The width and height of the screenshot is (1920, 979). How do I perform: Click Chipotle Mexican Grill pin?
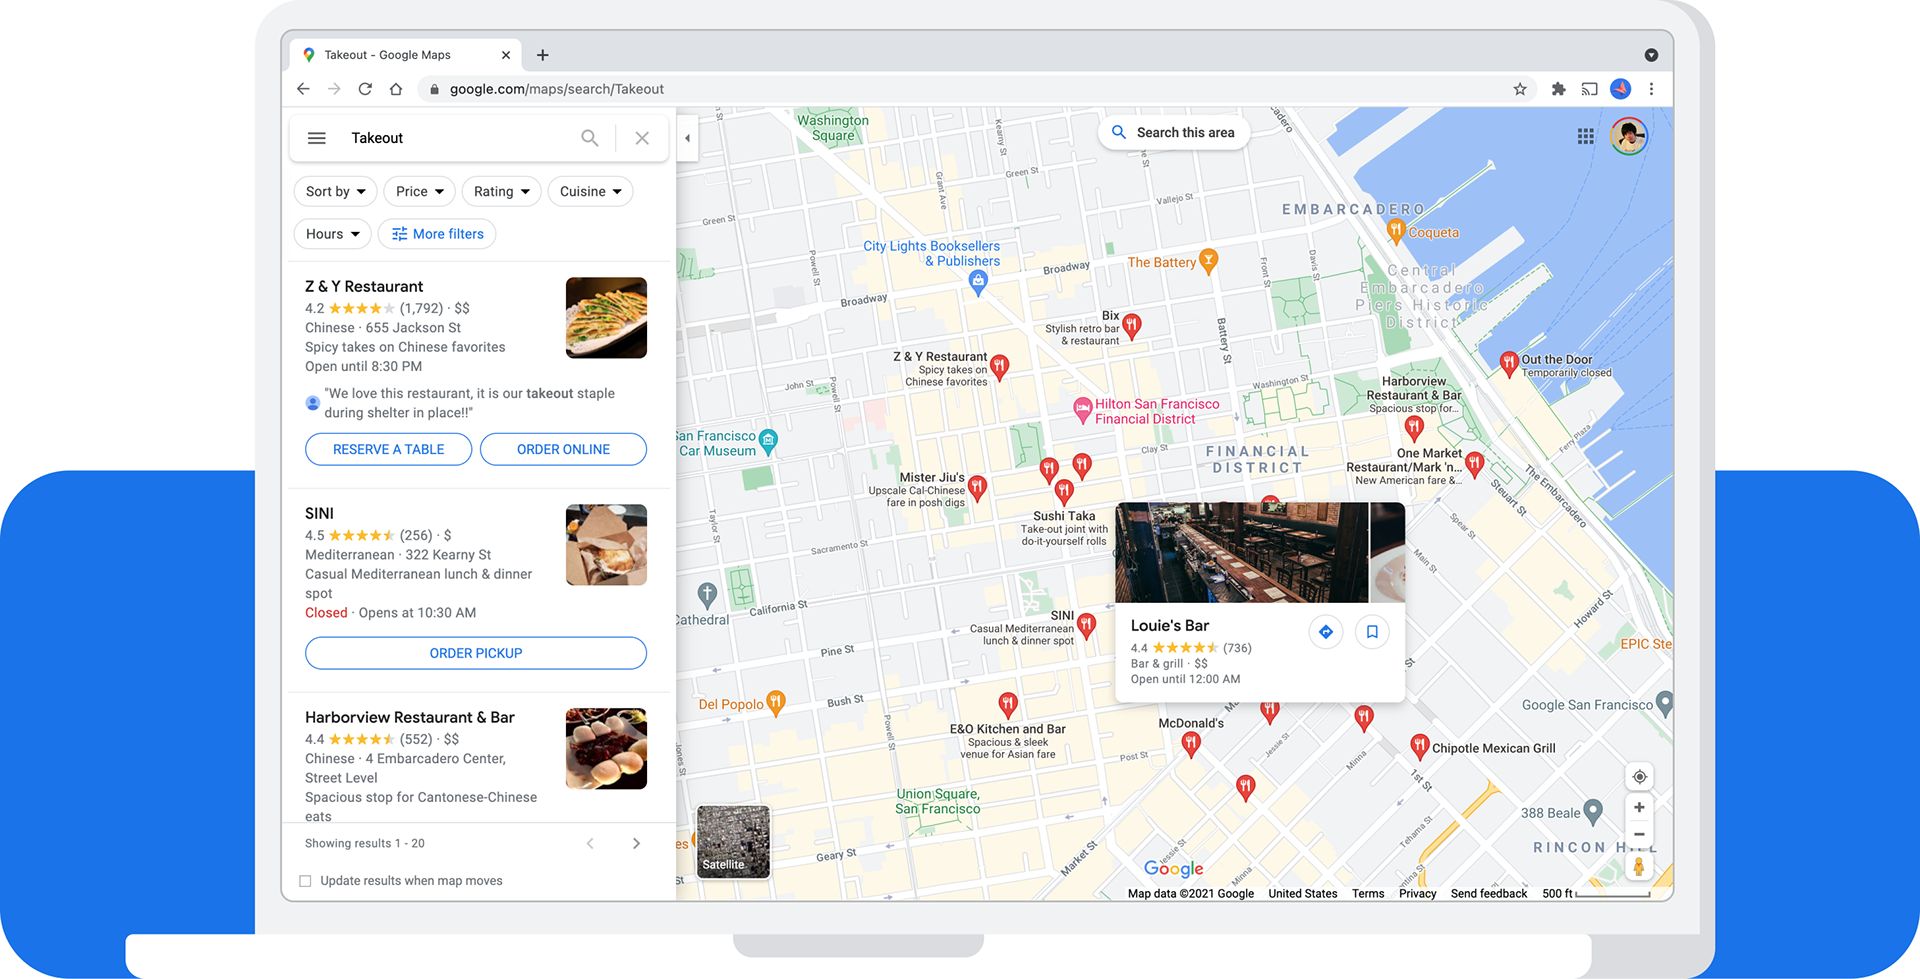click(x=1419, y=745)
